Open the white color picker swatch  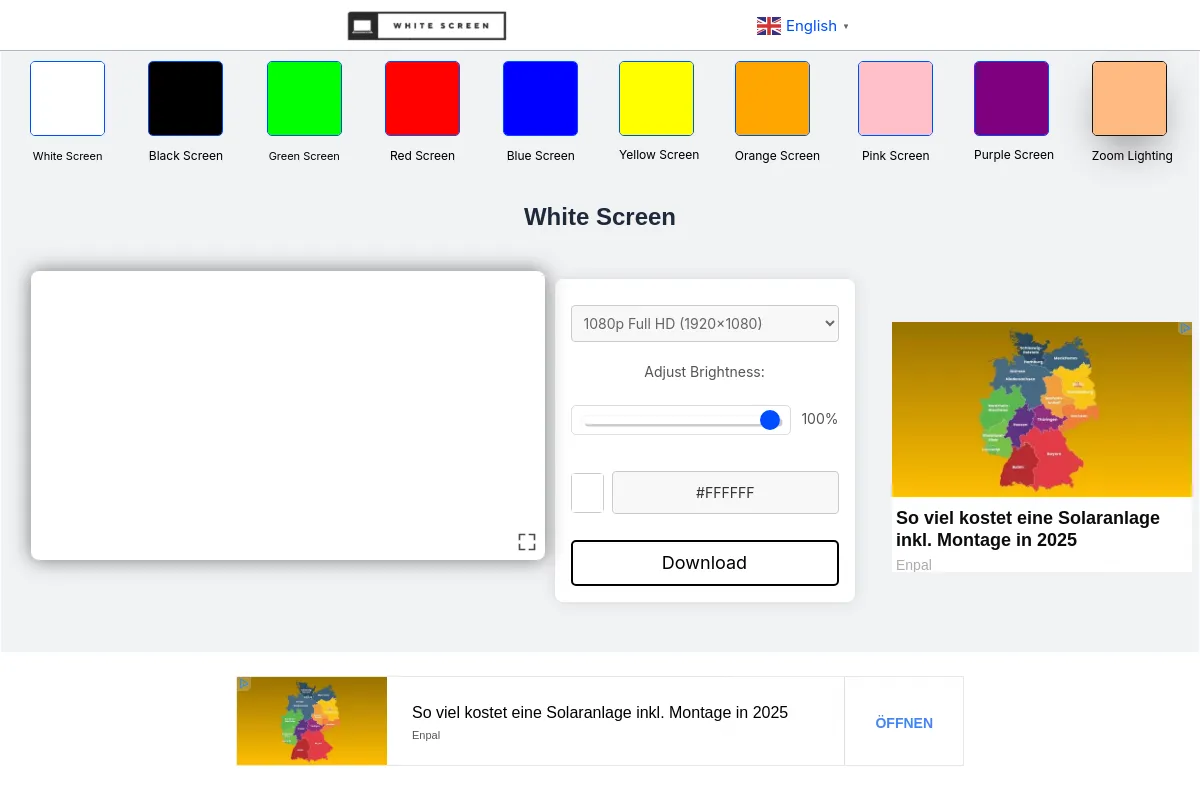coord(587,493)
